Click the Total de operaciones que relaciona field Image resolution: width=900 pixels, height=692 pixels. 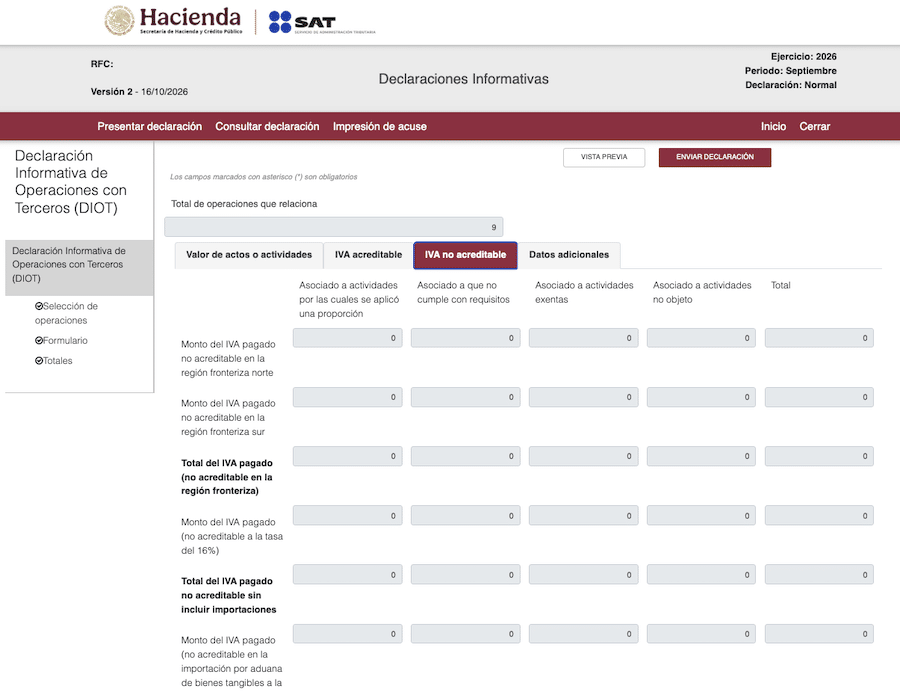333,227
